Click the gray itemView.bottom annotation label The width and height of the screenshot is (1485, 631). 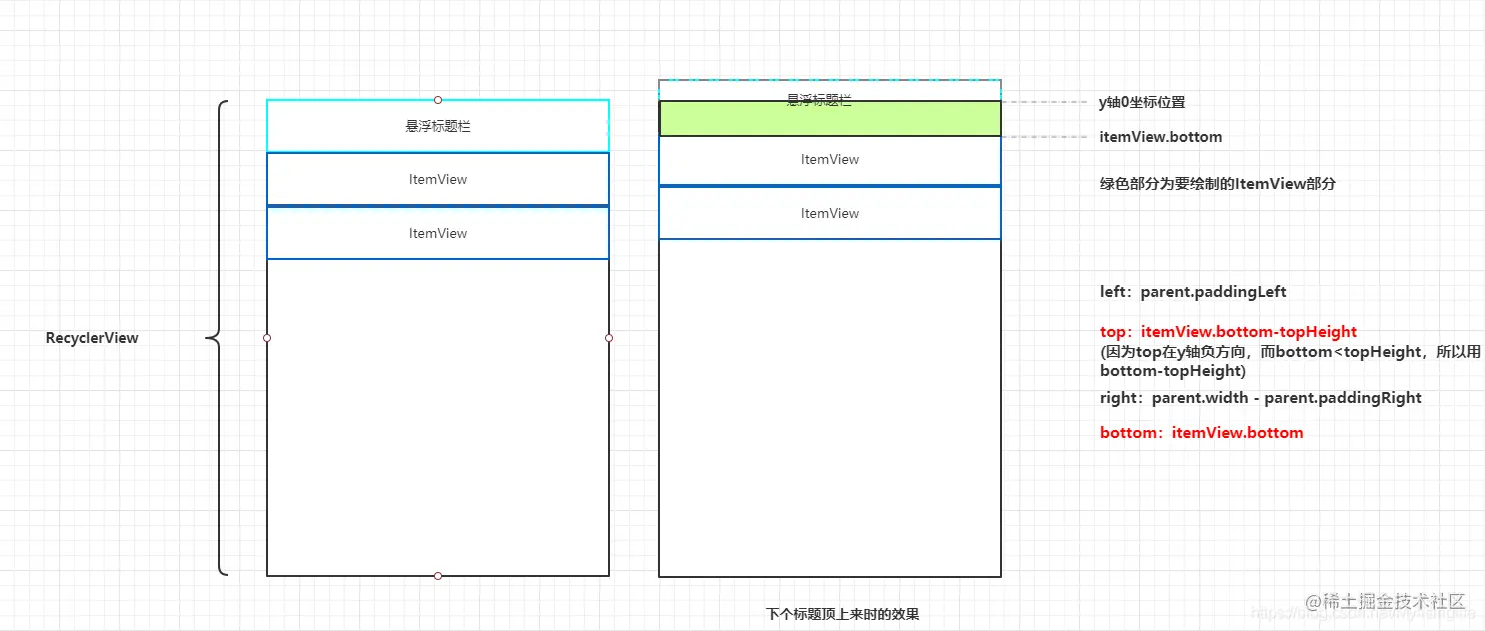pos(1160,137)
